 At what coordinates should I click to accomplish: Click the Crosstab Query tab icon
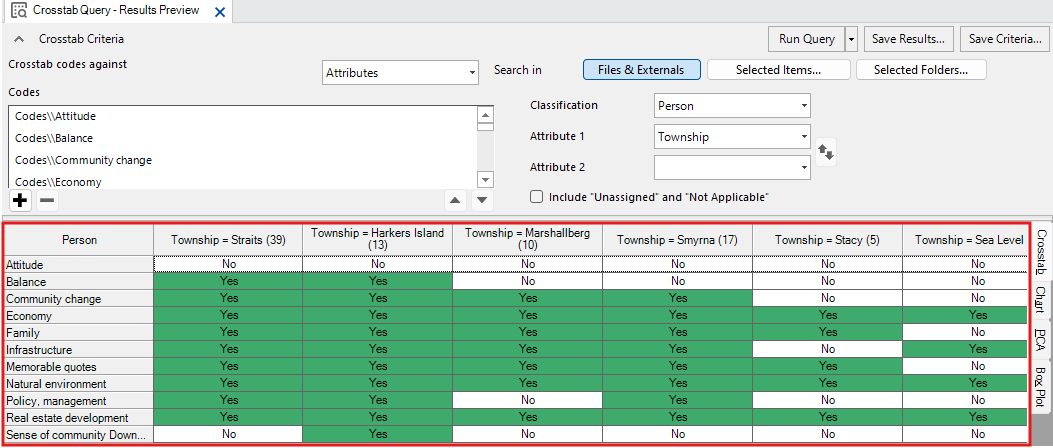pos(20,11)
